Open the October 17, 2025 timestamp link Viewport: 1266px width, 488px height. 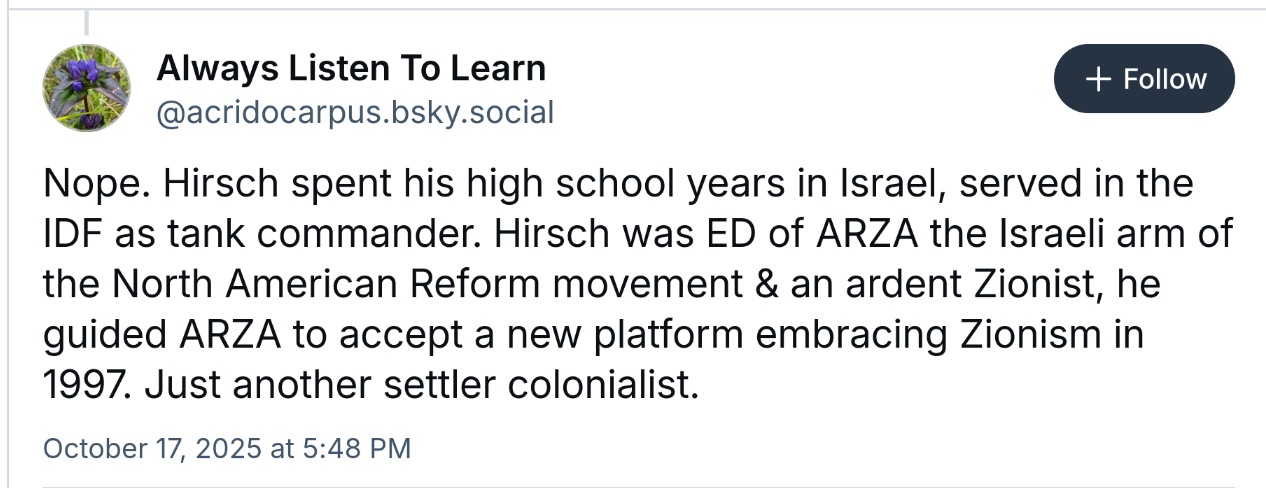coord(227,447)
